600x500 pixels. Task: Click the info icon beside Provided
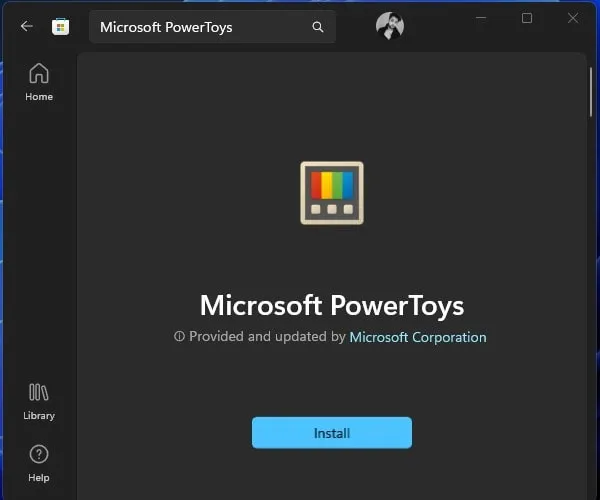179,336
